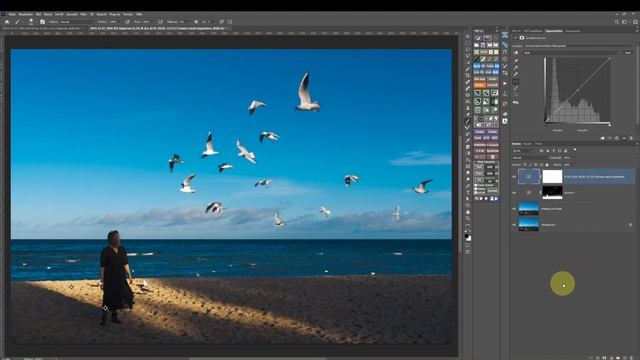
Task: Select the on-image adjustment hand in Curves
Action: 516,53
